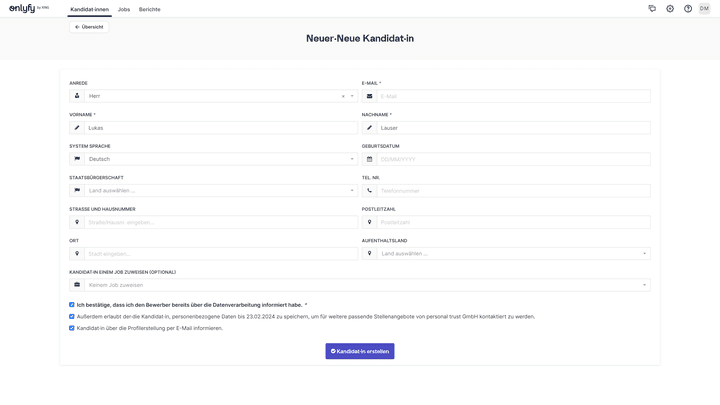Uncheck the Datenverarbeitung confirmation checkbox
This screenshot has width=720, height=405.
pyautogui.click(x=72, y=304)
